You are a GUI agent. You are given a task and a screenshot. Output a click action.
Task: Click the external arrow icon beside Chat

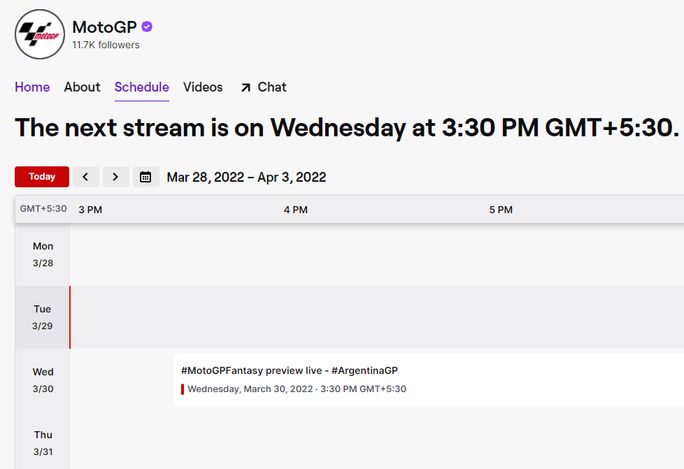pos(245,88)
